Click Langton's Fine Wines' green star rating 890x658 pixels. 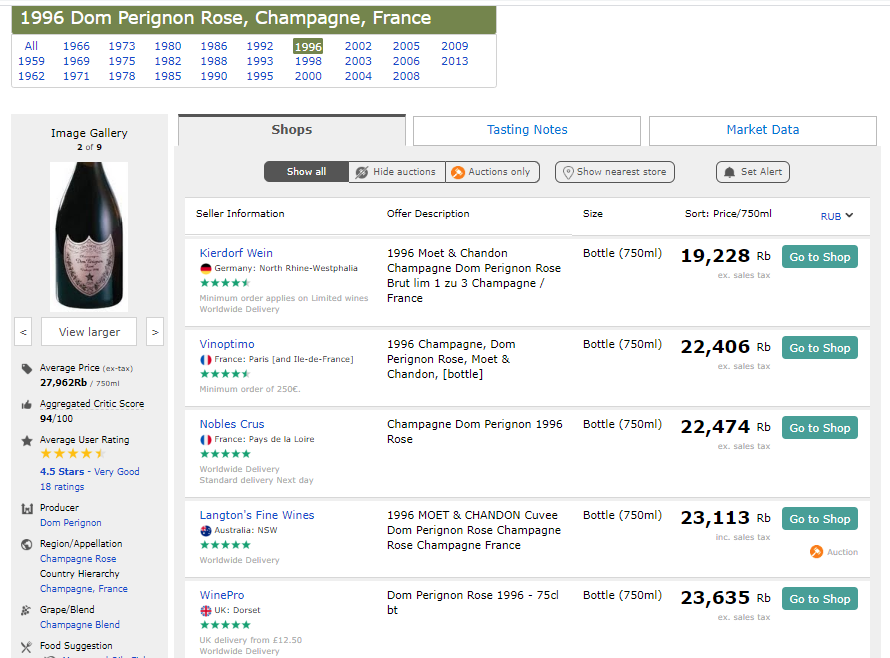point(225,545)
